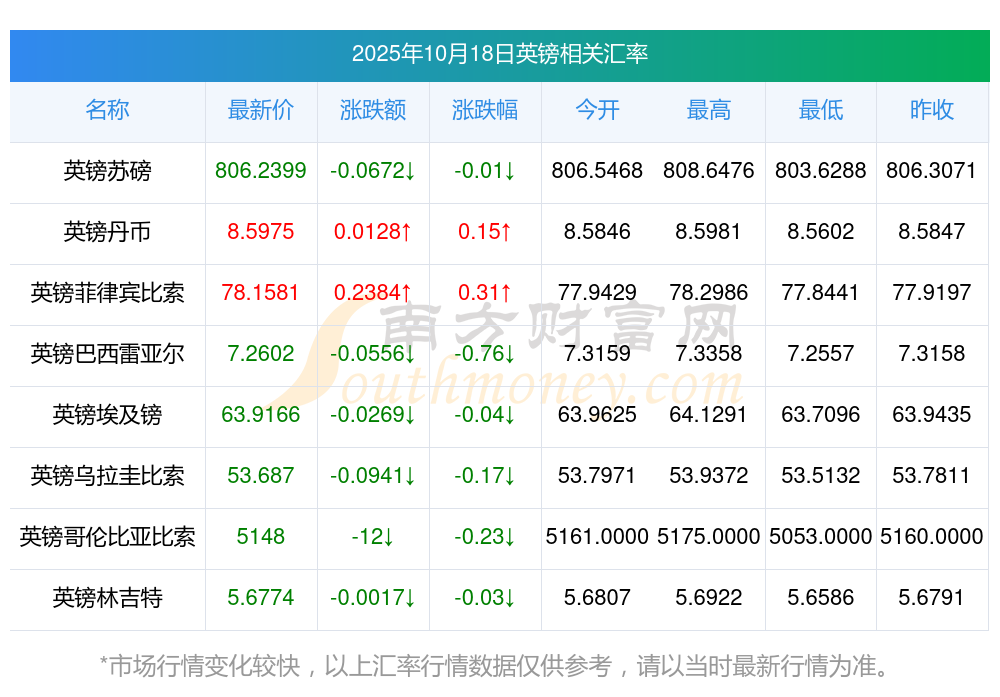Viewport: 1000px width, 697px height.
Task: Click change amount -0.0017↓
Action: [x=373, y=598]
